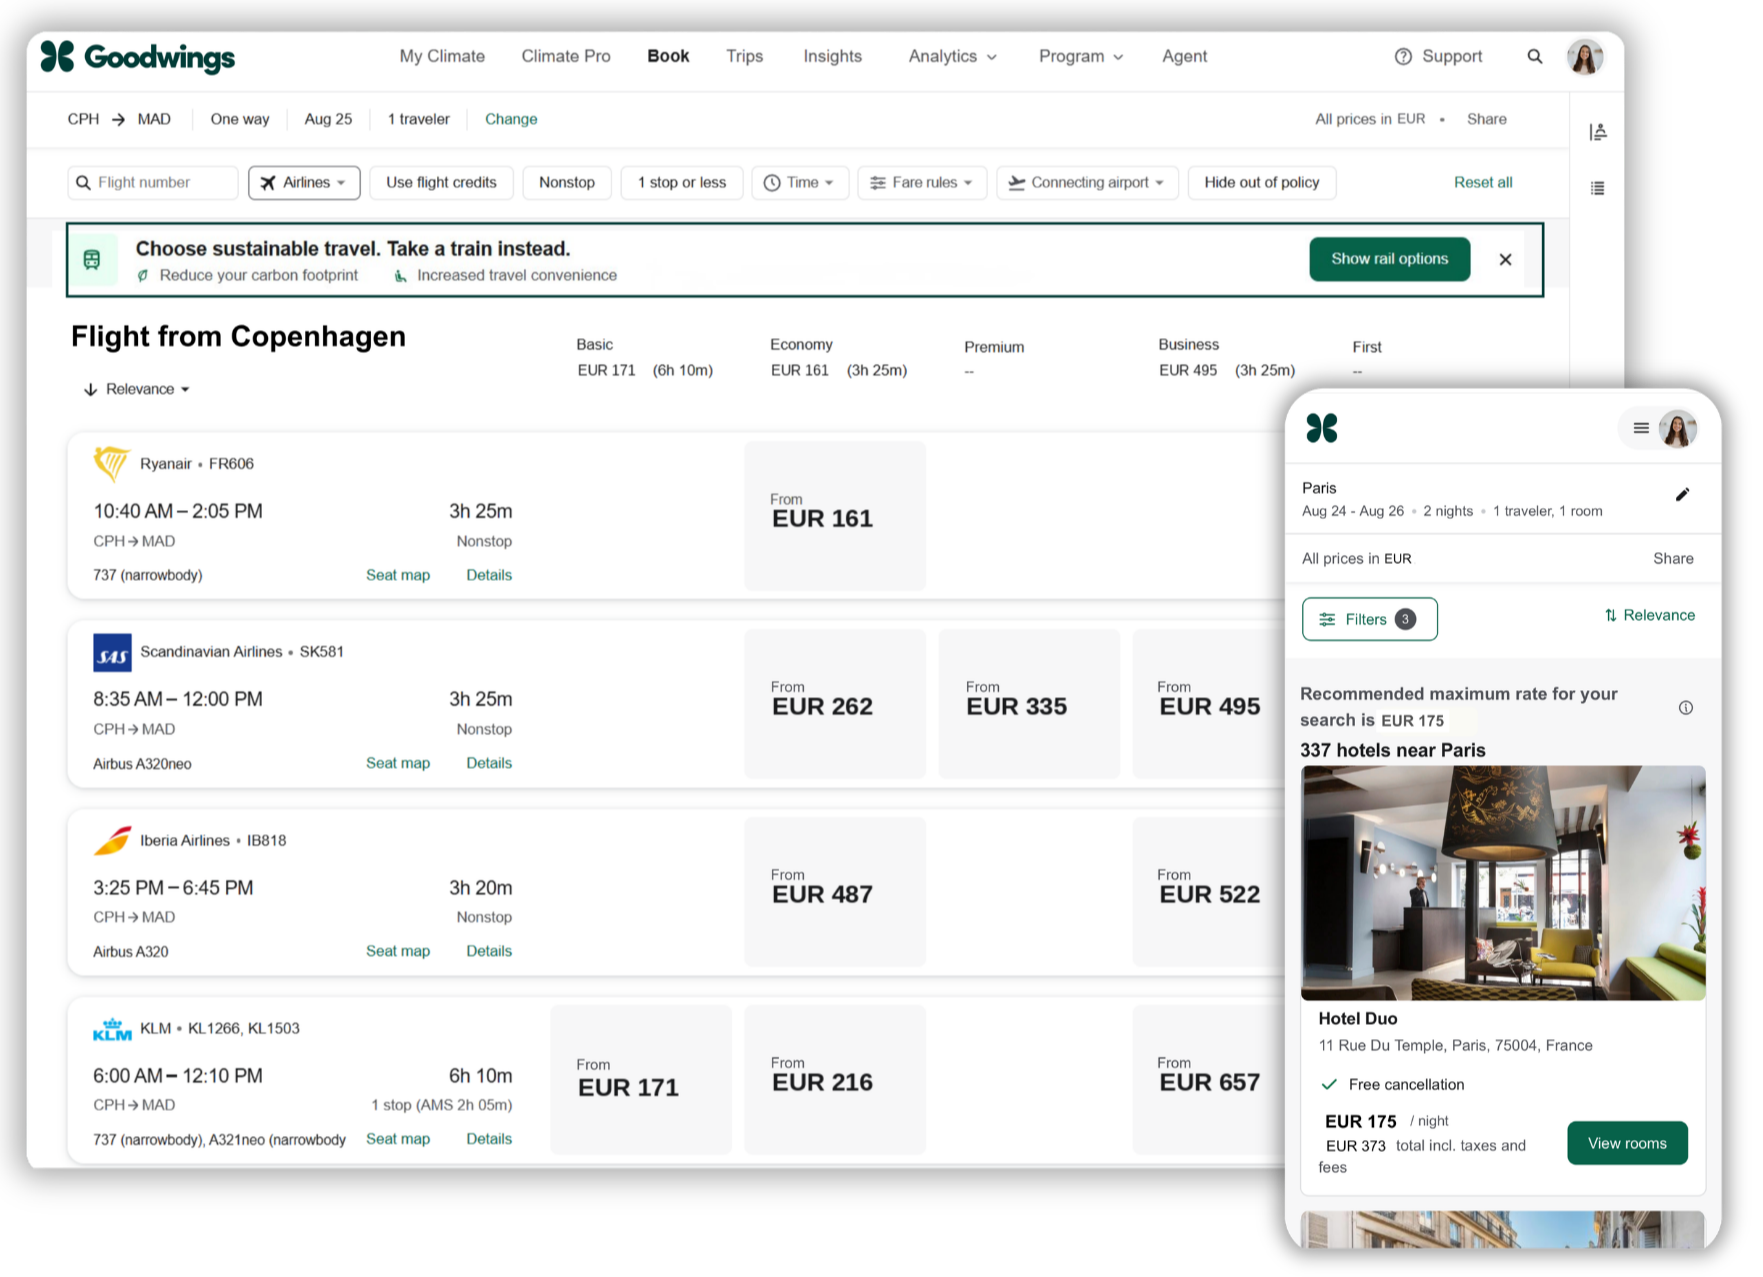Select Iberia EUR 522 Business fare
Viewport: 1763px width, 1277px height.
point(1209,892)
